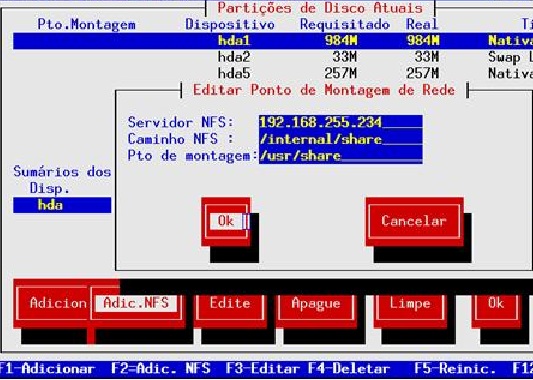
Task: Select the hda1 partition row
Action: point(273,41)
